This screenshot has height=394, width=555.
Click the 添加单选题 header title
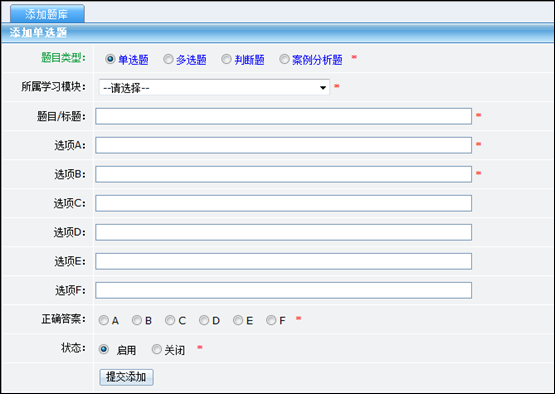pos(38,33)
